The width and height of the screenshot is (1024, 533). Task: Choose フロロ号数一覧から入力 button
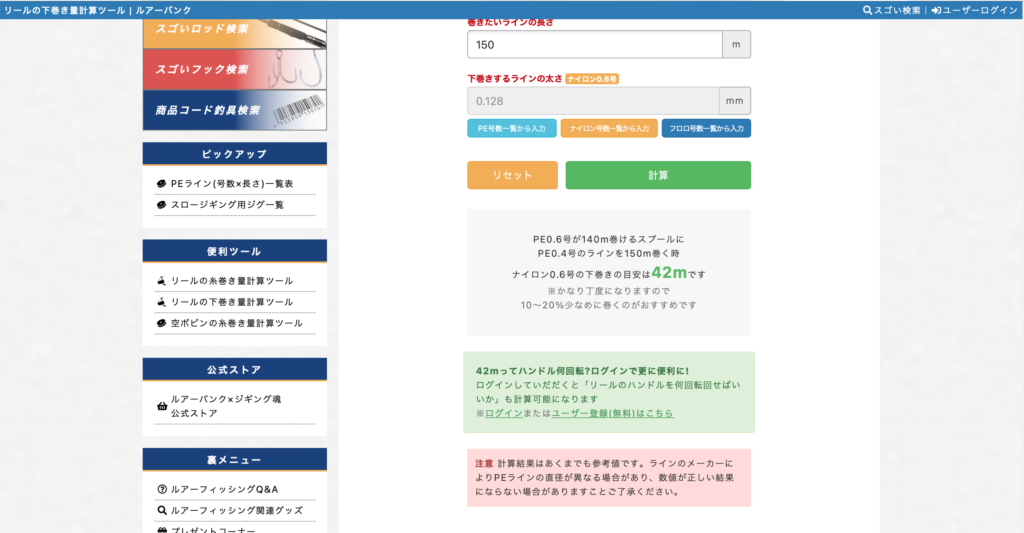click(x=705, y=128)
